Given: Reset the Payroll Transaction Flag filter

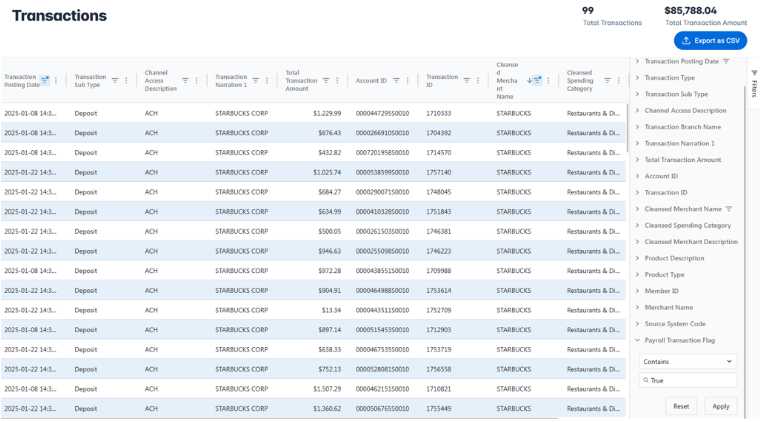Looking at the screenshot, I should pyautogui.click(x=680, y=406).
